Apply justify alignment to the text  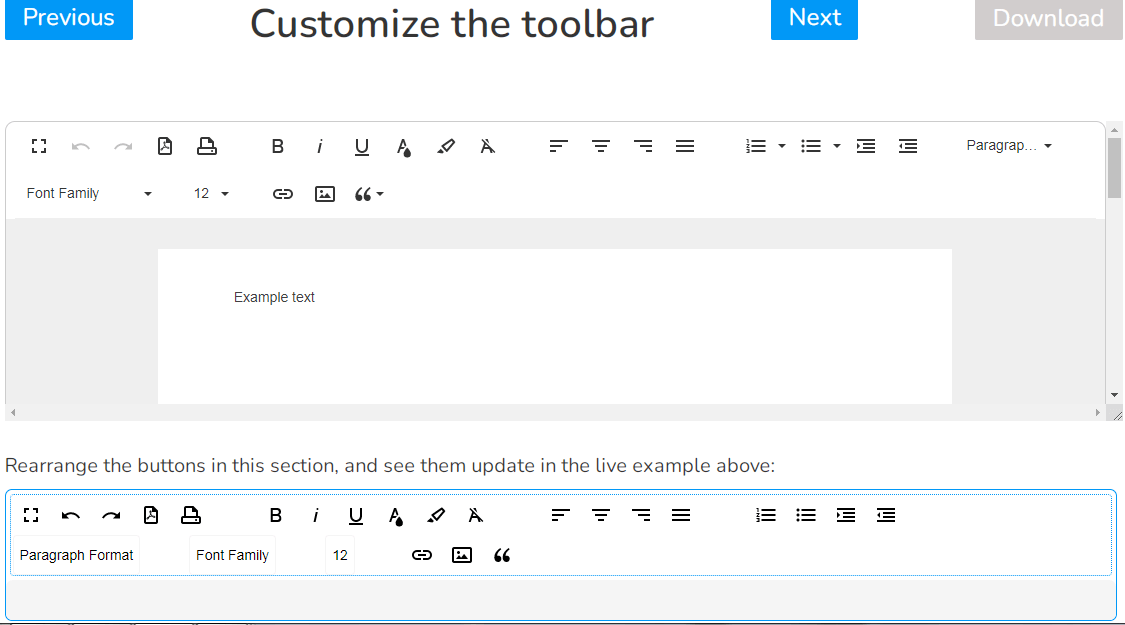(x=685, y=146)
